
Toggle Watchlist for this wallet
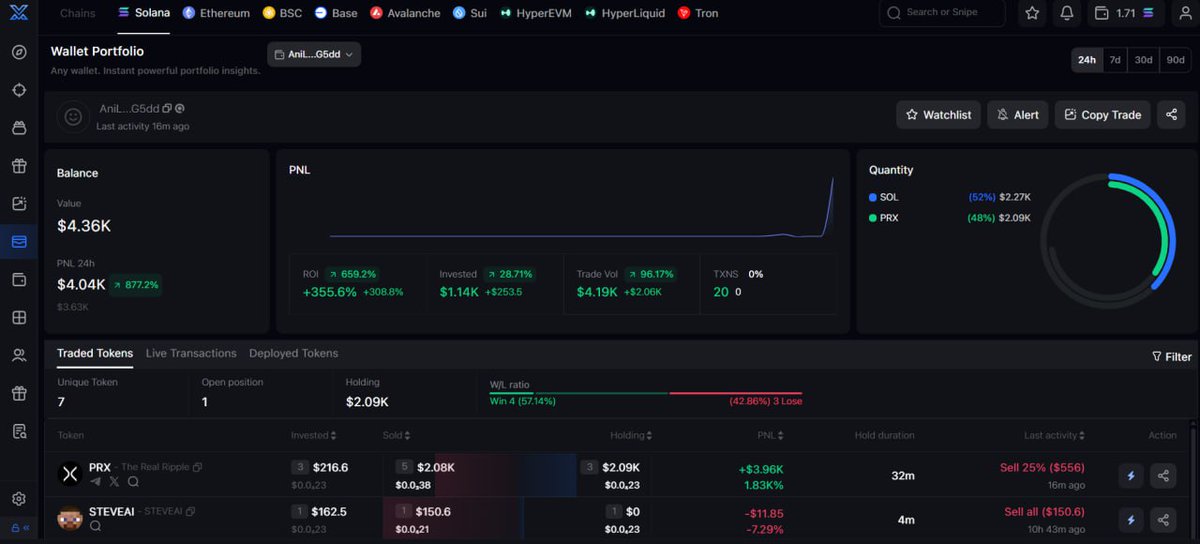[938, 115]
